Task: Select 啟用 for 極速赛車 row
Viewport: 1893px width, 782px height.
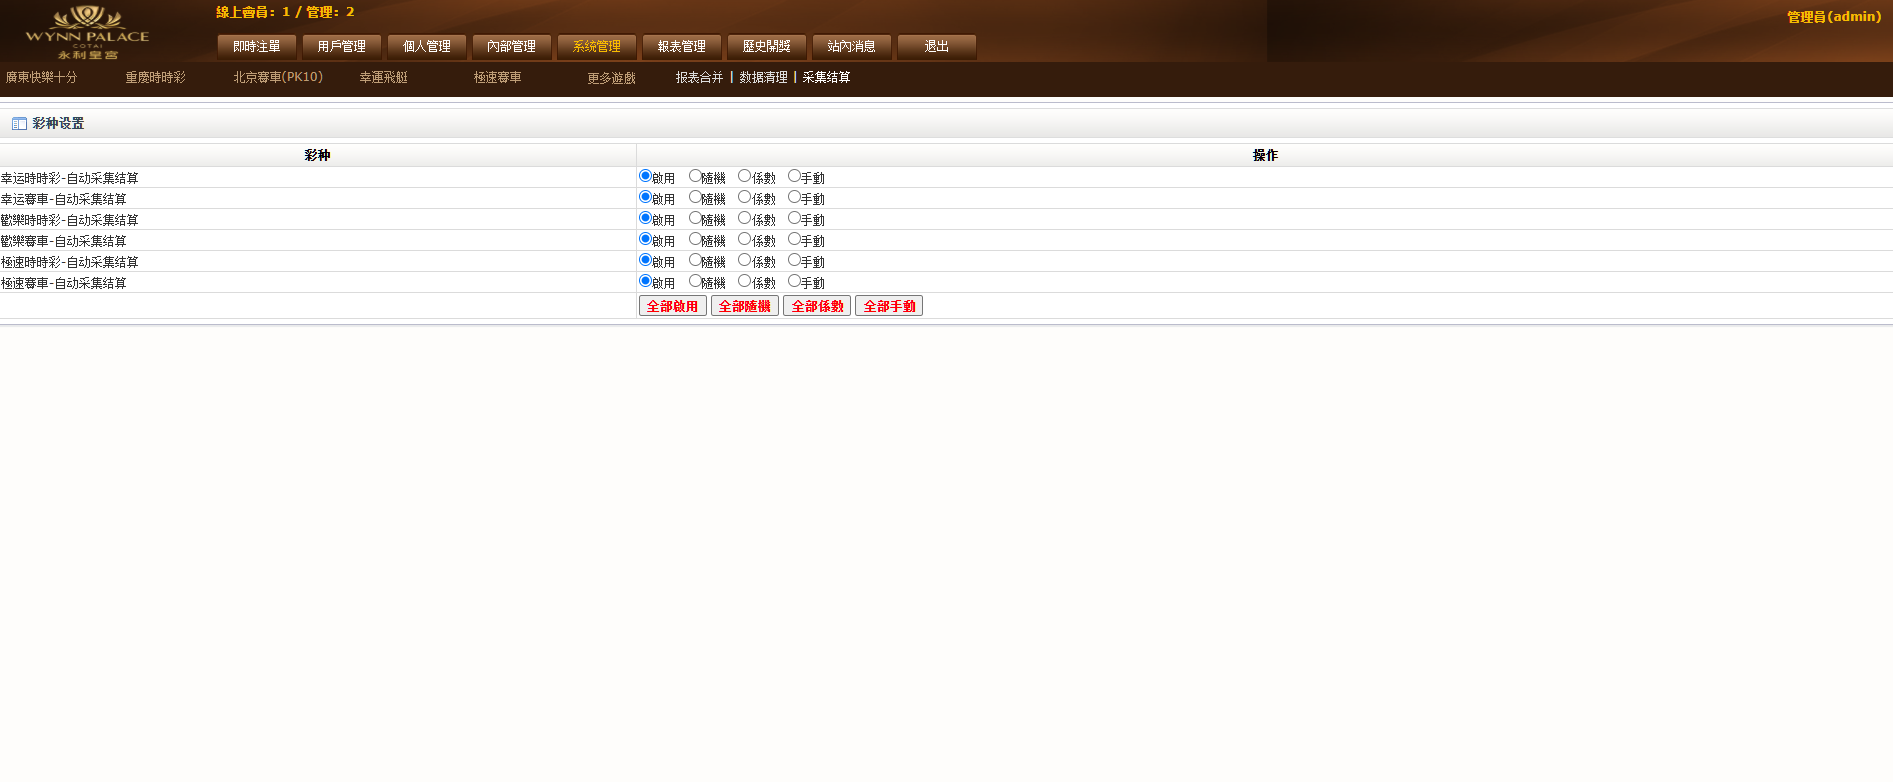Action: (x=645, y=281)
